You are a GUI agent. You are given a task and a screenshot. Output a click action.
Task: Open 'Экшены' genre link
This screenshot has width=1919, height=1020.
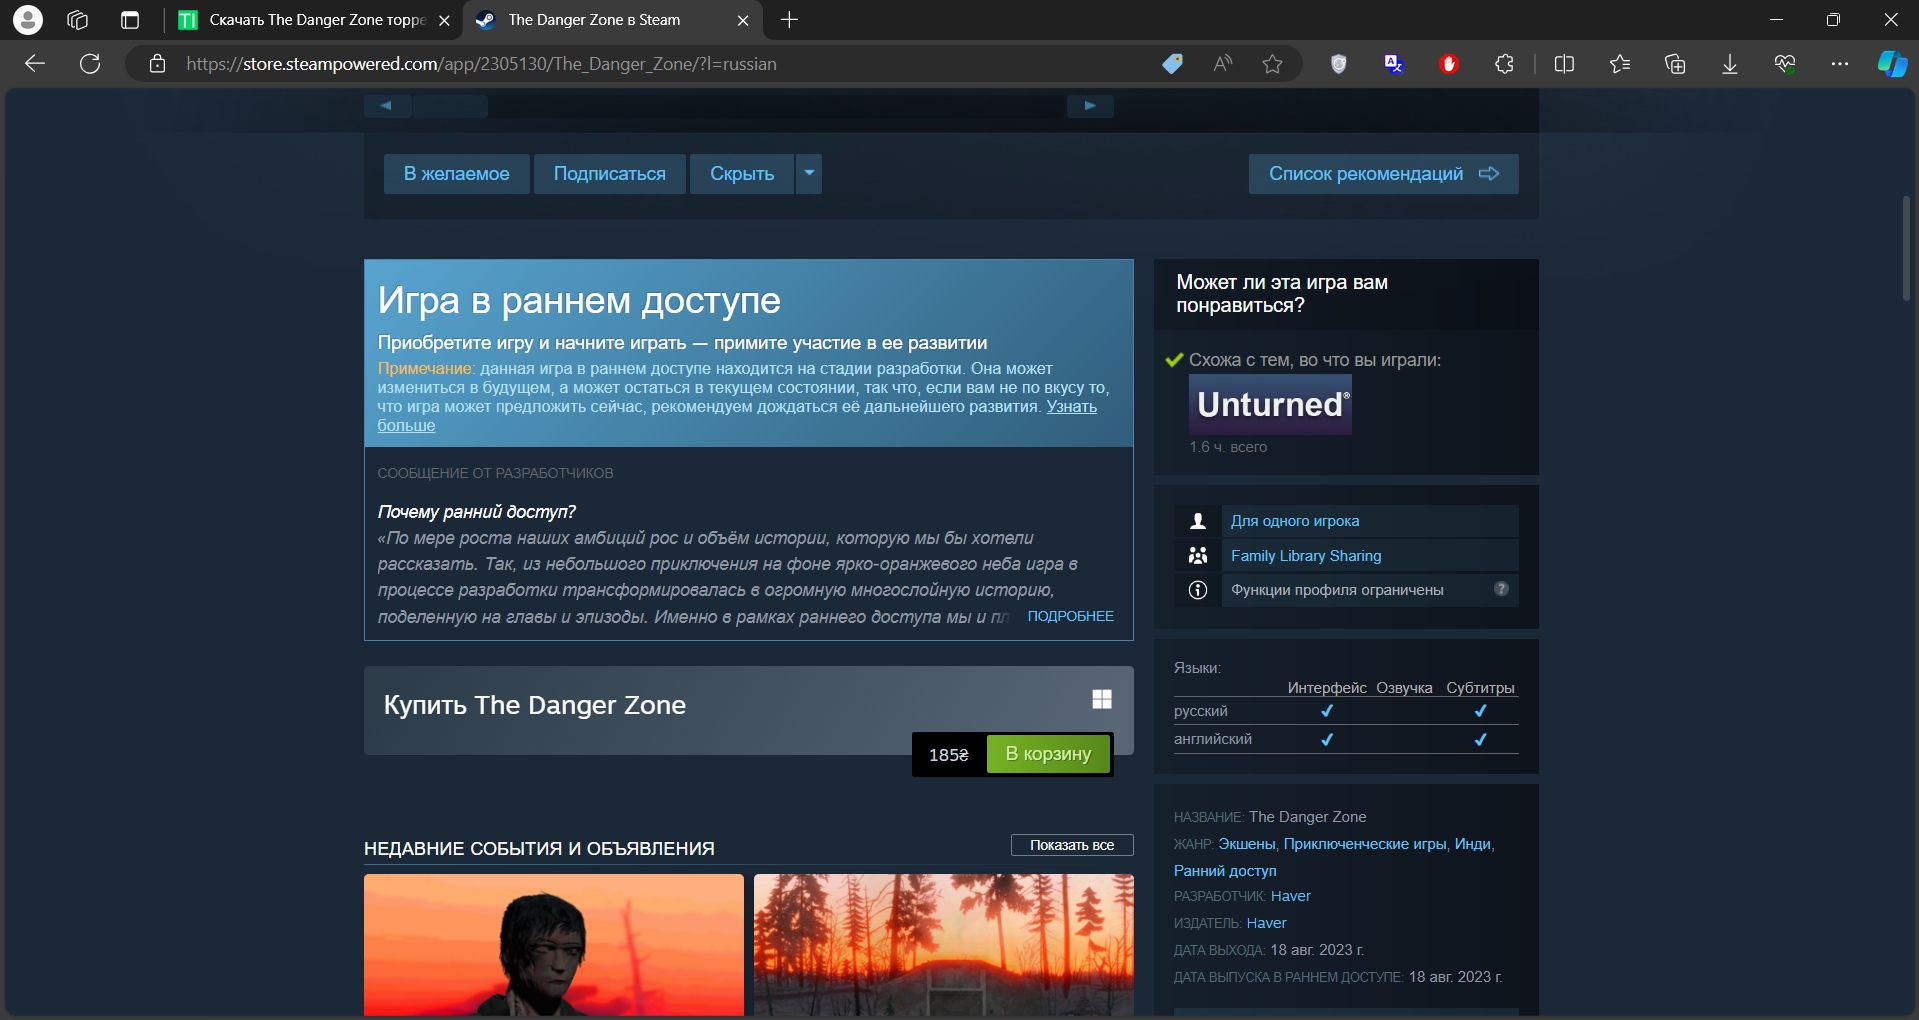(x=1246, y=844)
